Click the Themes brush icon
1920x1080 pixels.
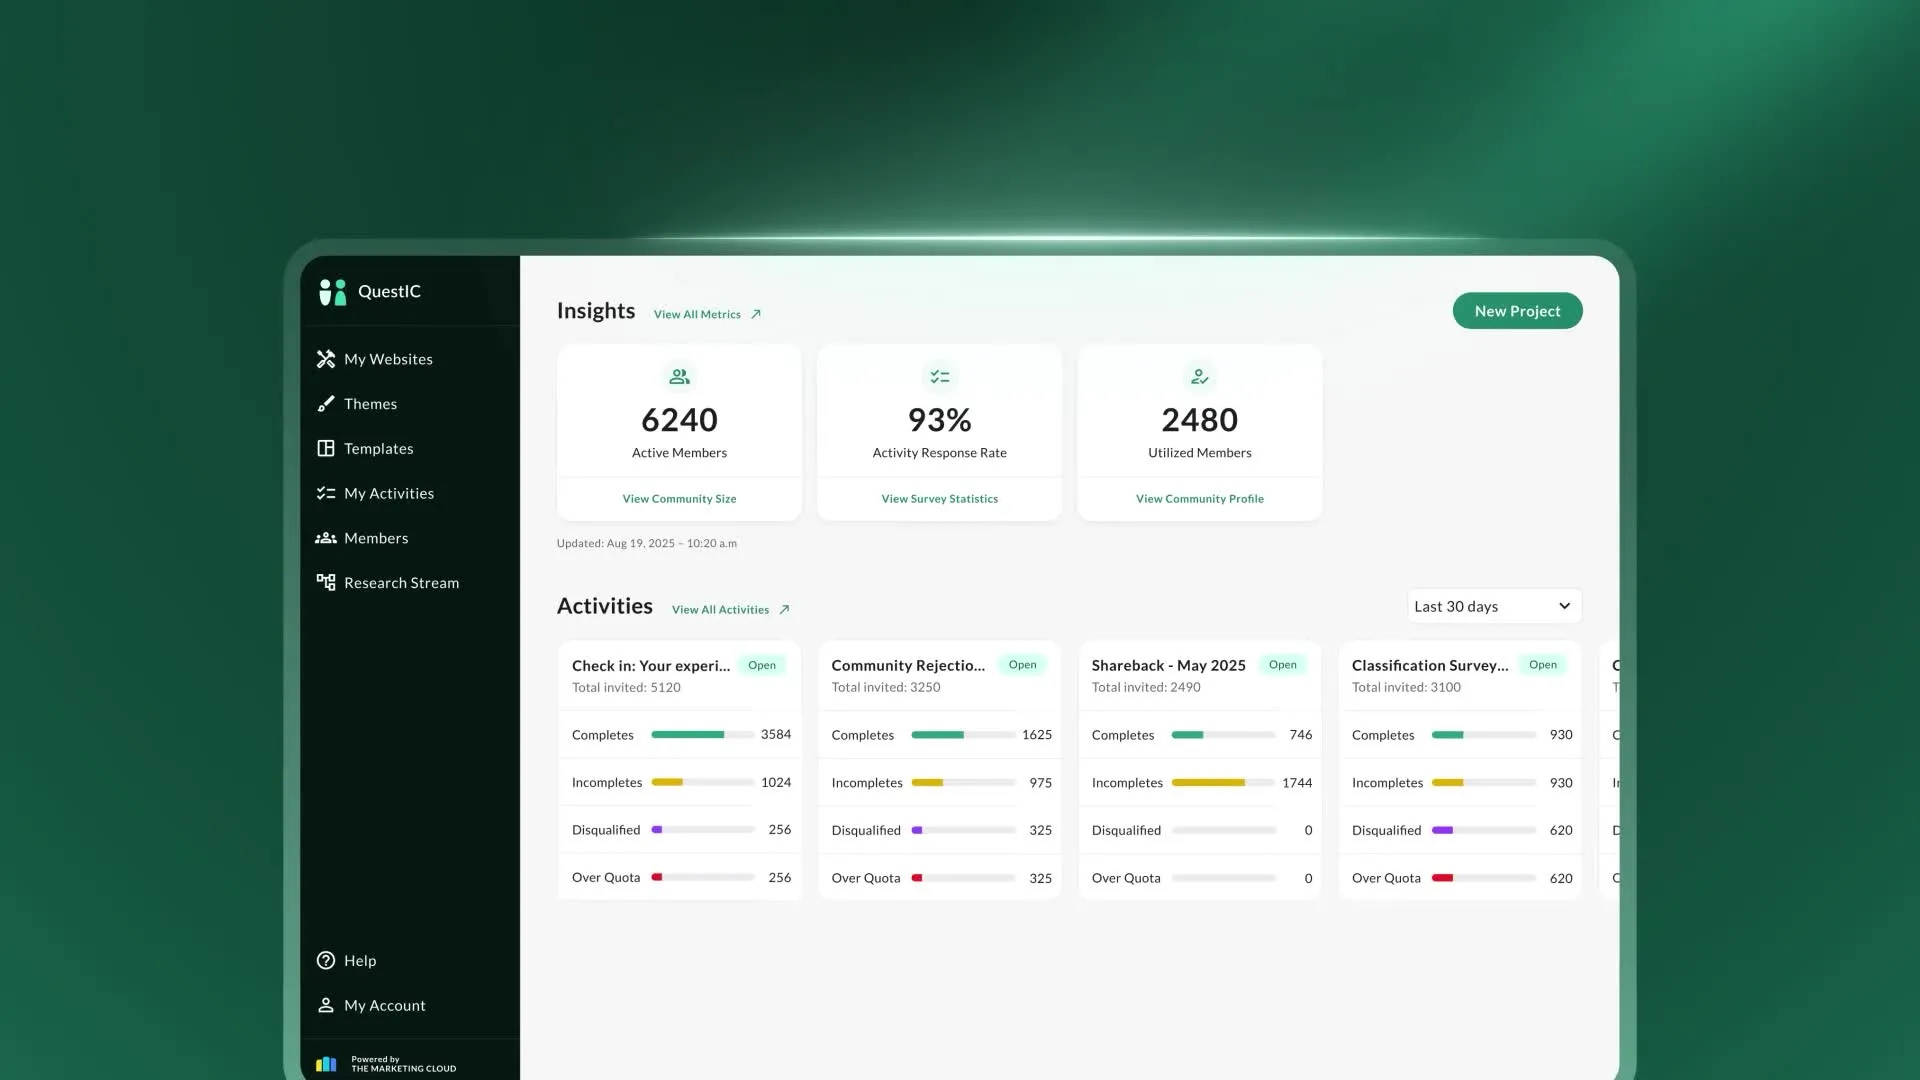[326, 404]
